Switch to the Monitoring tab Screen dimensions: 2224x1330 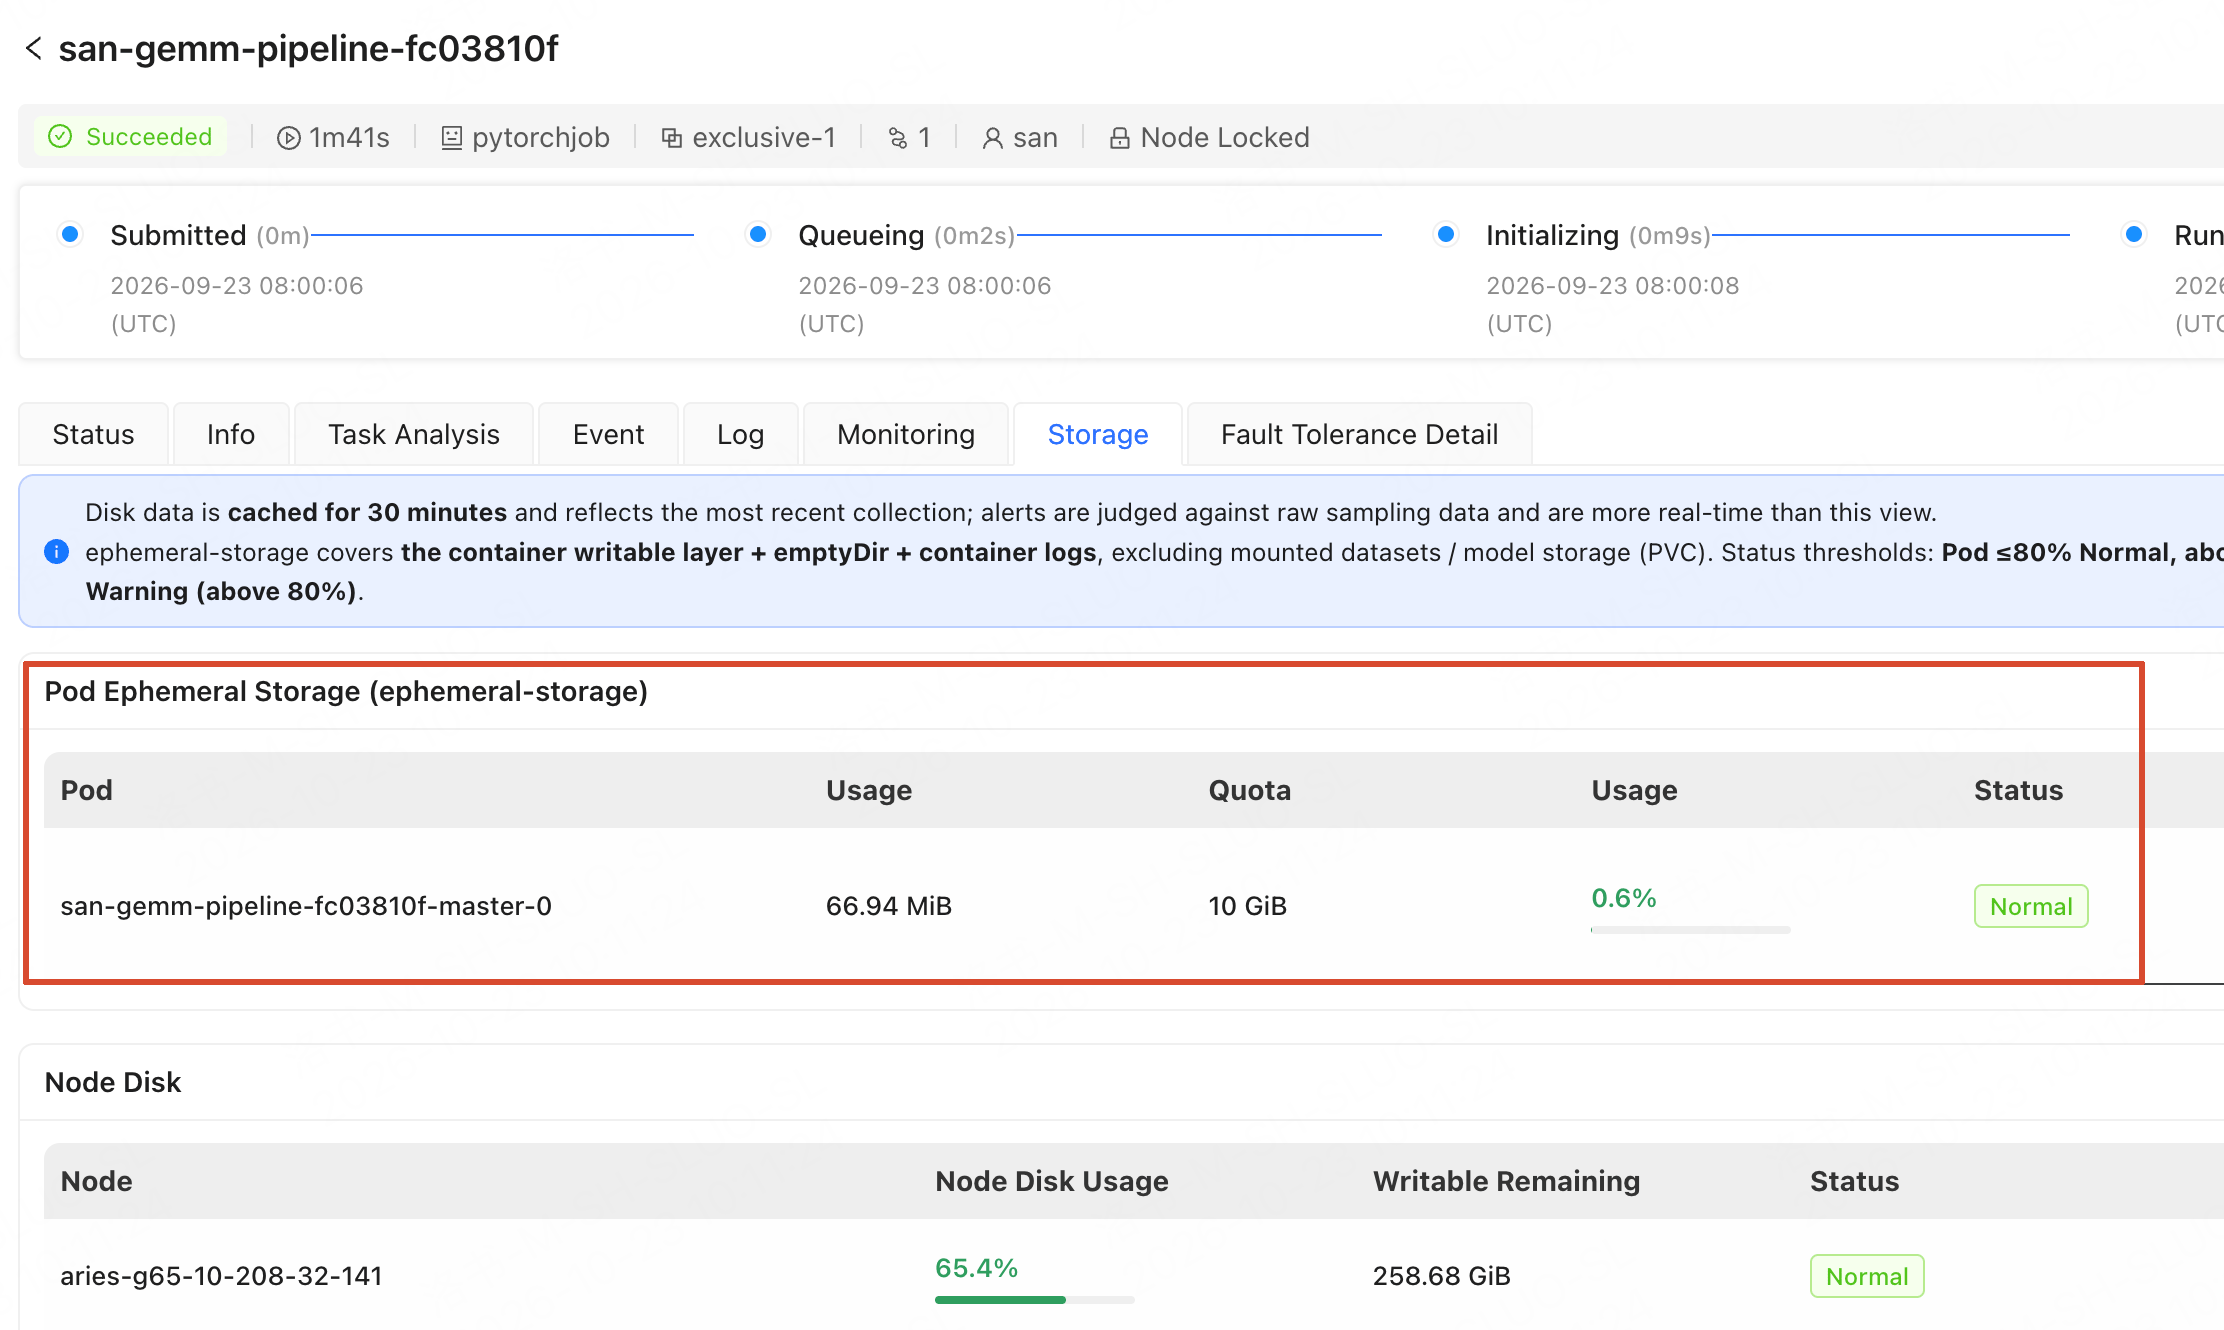pos(906,434)
